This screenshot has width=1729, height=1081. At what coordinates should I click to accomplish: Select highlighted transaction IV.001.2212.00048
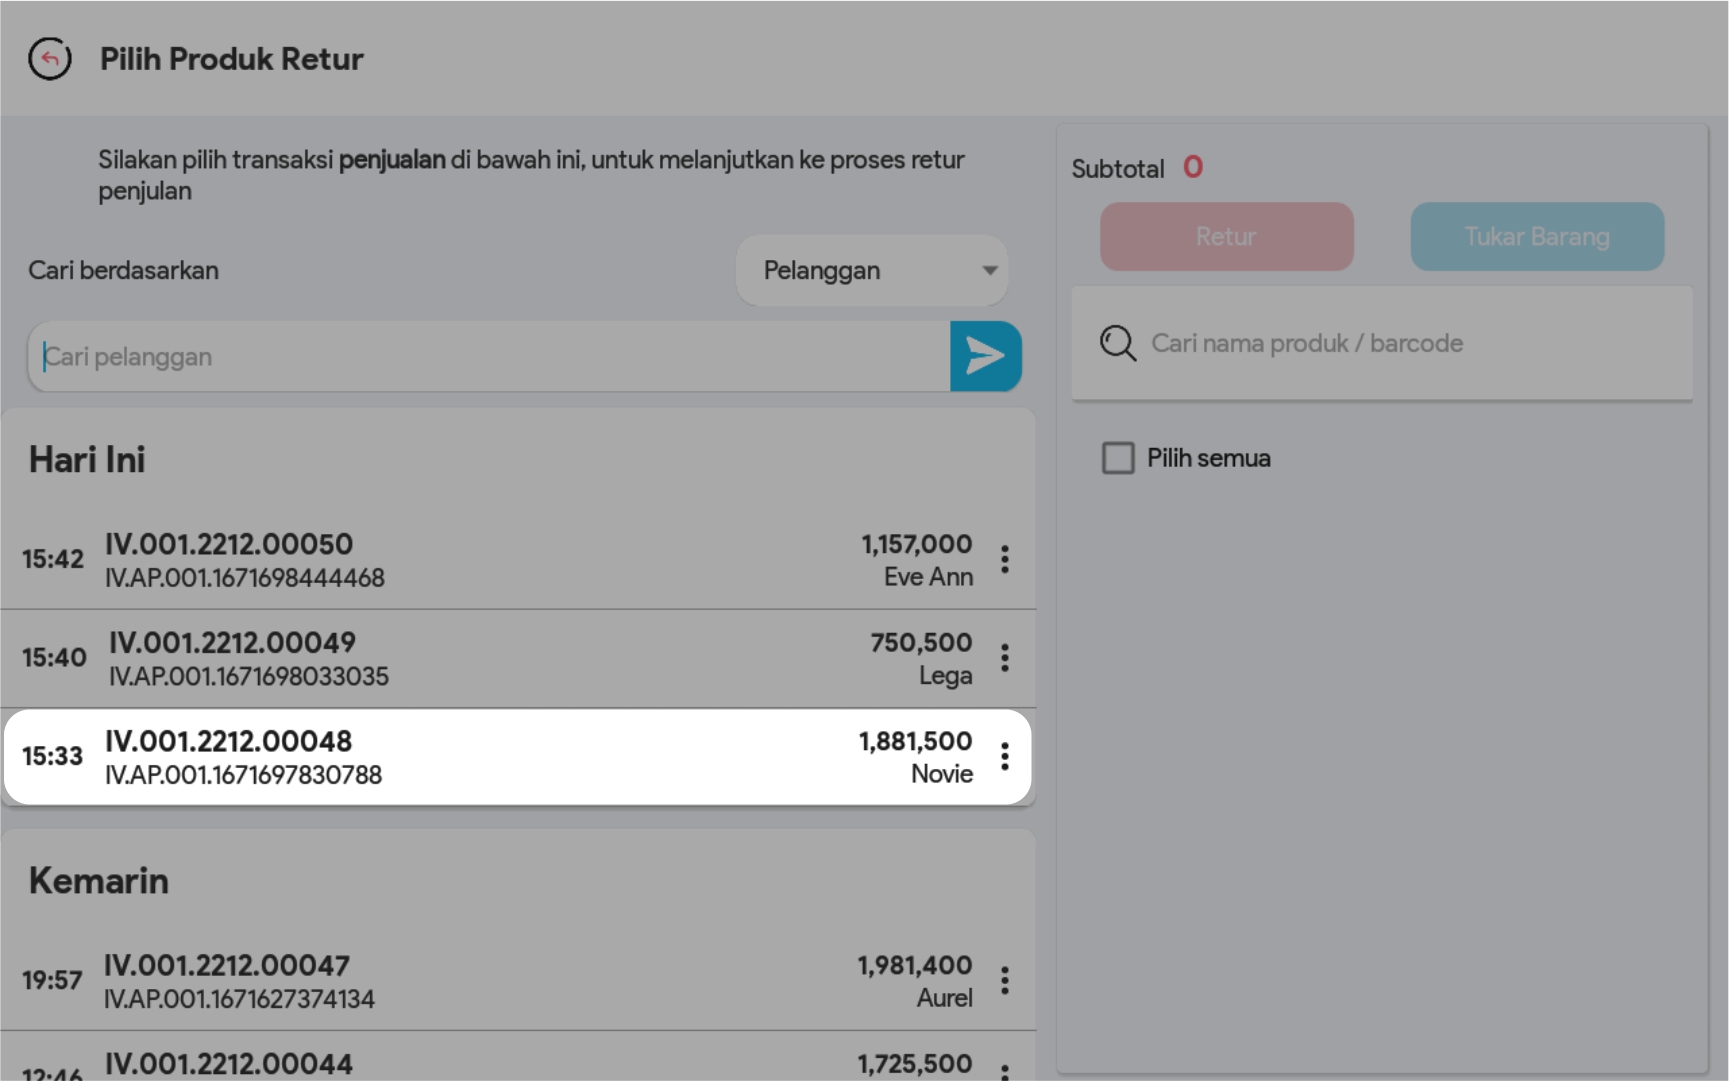pos(500,756)
